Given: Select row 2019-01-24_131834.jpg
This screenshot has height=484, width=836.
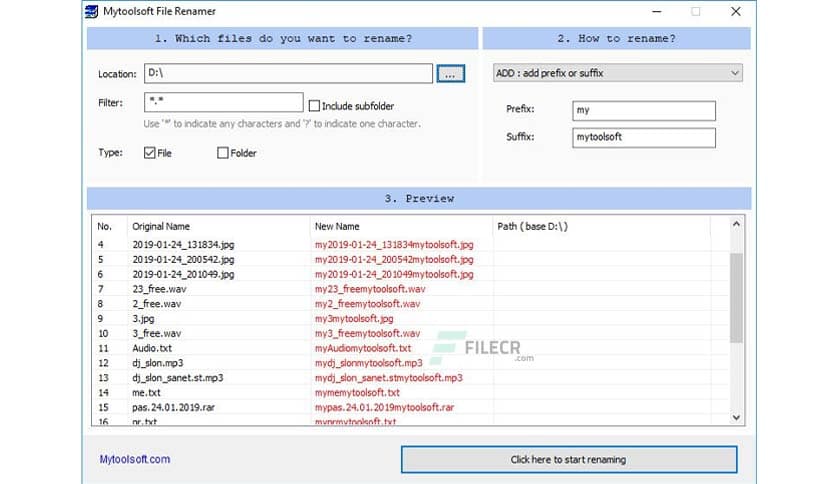Looking at the screenshot, I should point(411,245).
